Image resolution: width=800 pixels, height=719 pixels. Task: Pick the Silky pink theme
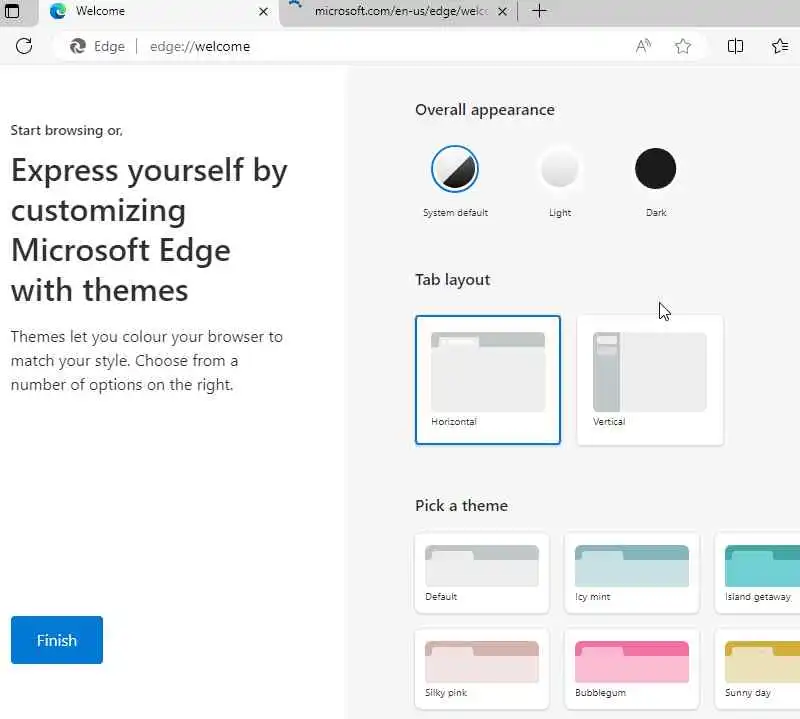[482, 668]
